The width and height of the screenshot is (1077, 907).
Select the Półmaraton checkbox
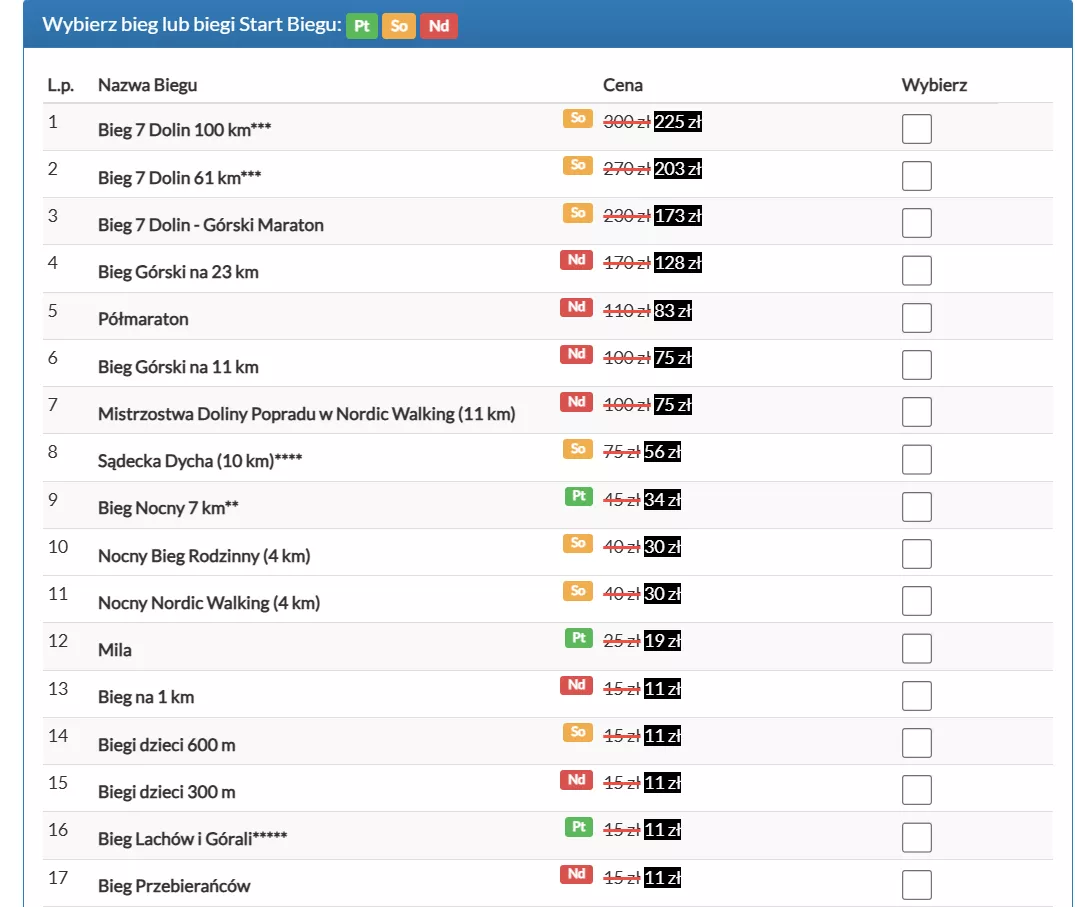(x=916, y=318)
